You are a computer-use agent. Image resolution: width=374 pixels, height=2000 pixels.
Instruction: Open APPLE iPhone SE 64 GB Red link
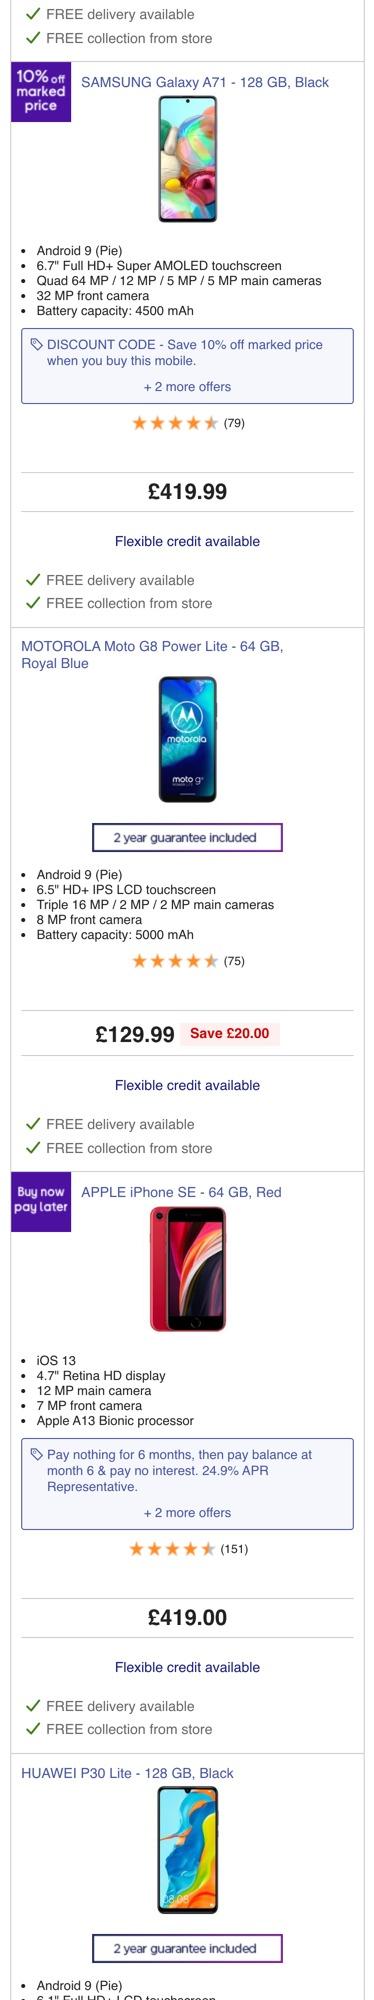181,1192
